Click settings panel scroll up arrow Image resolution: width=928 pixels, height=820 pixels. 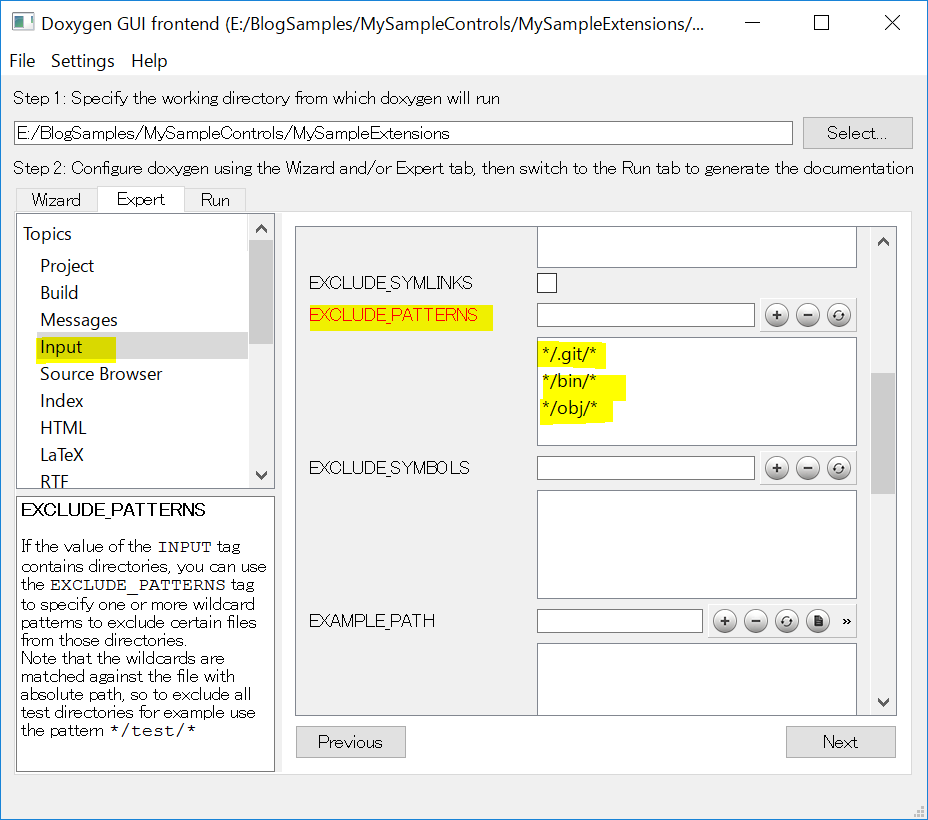tap(883, 242)
